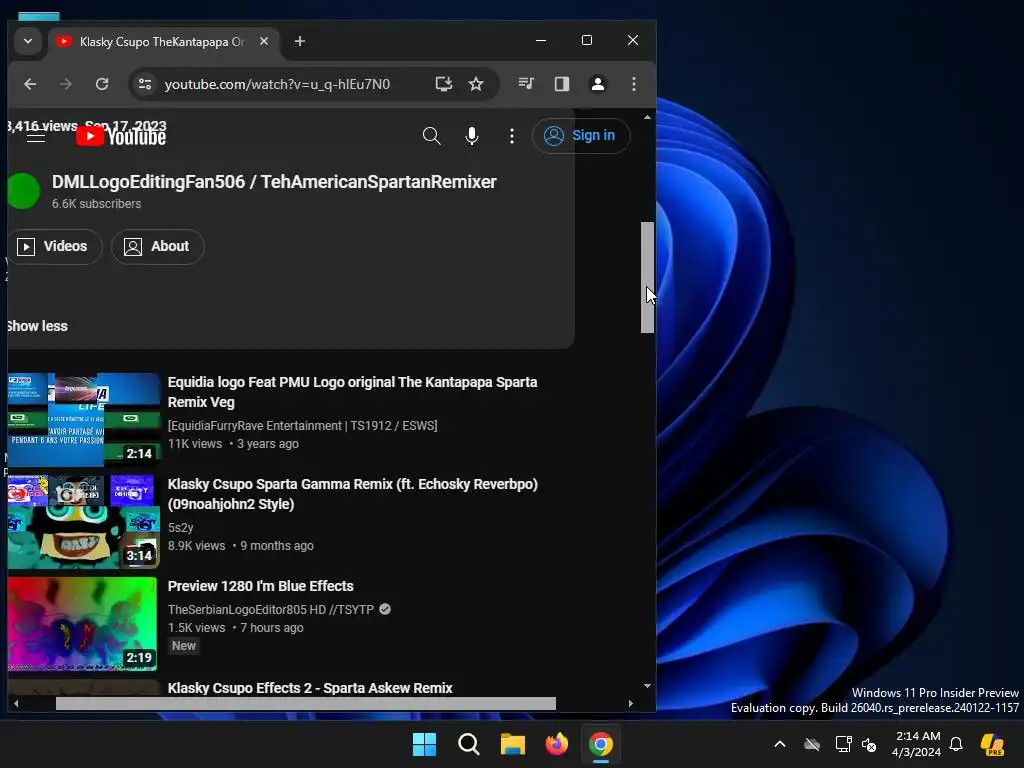Open notification bell in taskbar
The height and width of the screenshot is (768, 1024).
click(956, 744)
